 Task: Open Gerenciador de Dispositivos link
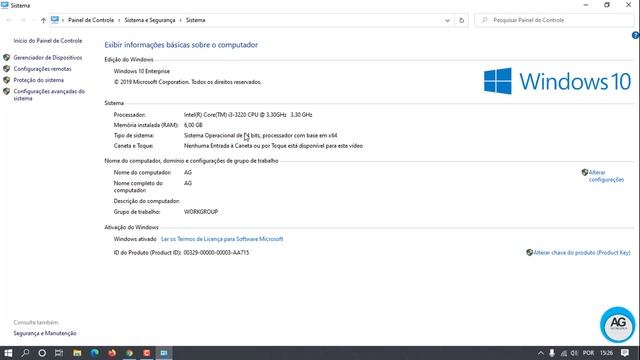coord(48,58)
